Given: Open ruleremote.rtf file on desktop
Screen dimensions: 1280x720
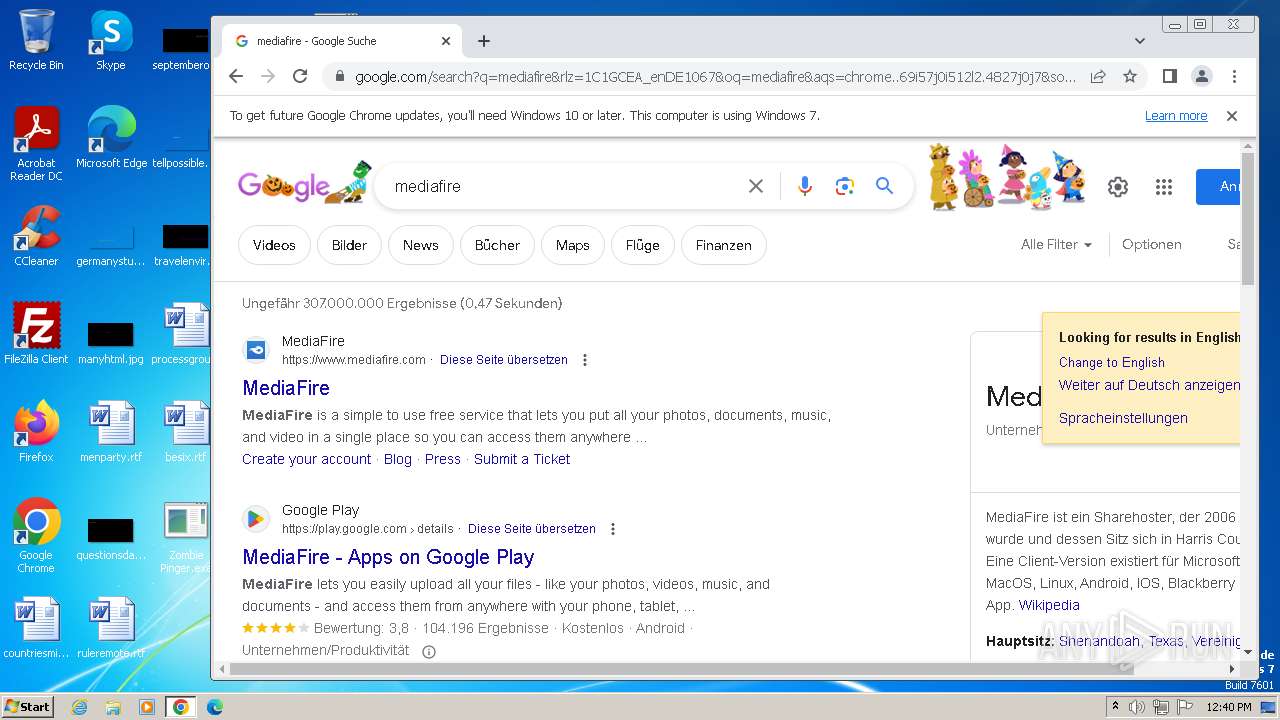Looking at the screenshot, I should coord(110,627).
